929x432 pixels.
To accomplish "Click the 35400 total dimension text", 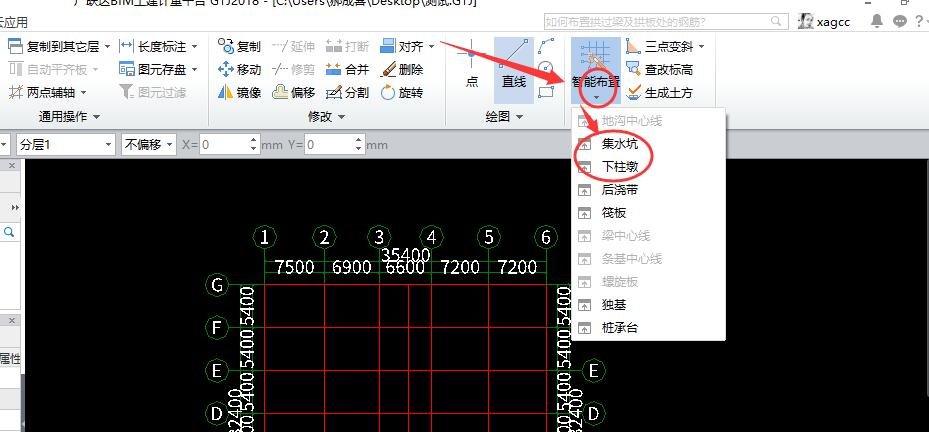I will [x=405, y=255].
